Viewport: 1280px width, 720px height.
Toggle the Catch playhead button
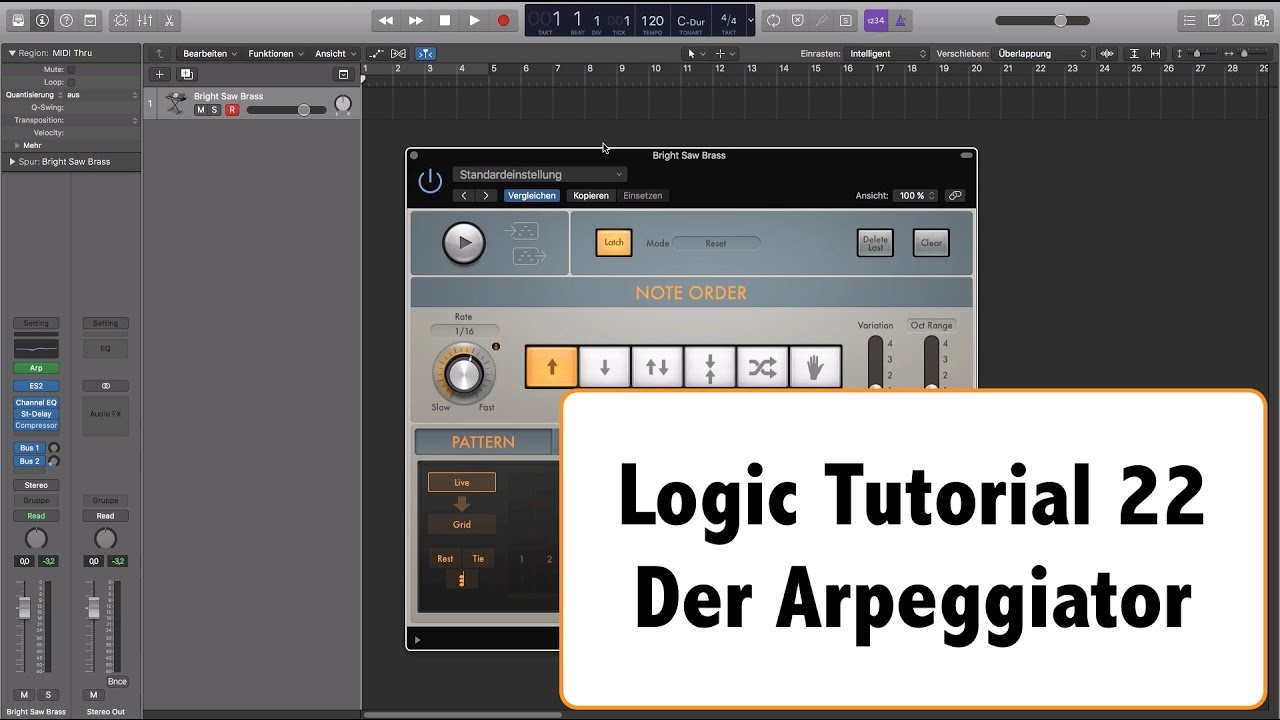pyautogui.click(x=426, y=54)
